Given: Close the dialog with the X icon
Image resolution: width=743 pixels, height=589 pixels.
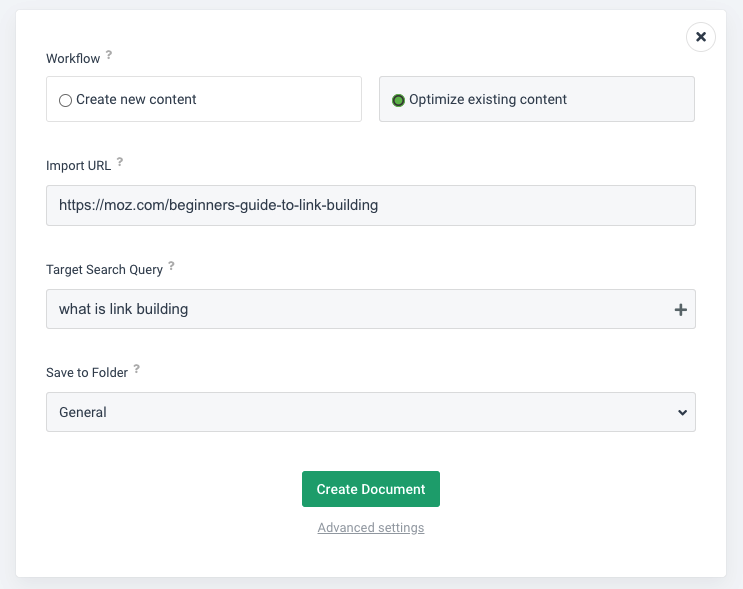Looking at the screenshot, I should click(x=701, y=37).
